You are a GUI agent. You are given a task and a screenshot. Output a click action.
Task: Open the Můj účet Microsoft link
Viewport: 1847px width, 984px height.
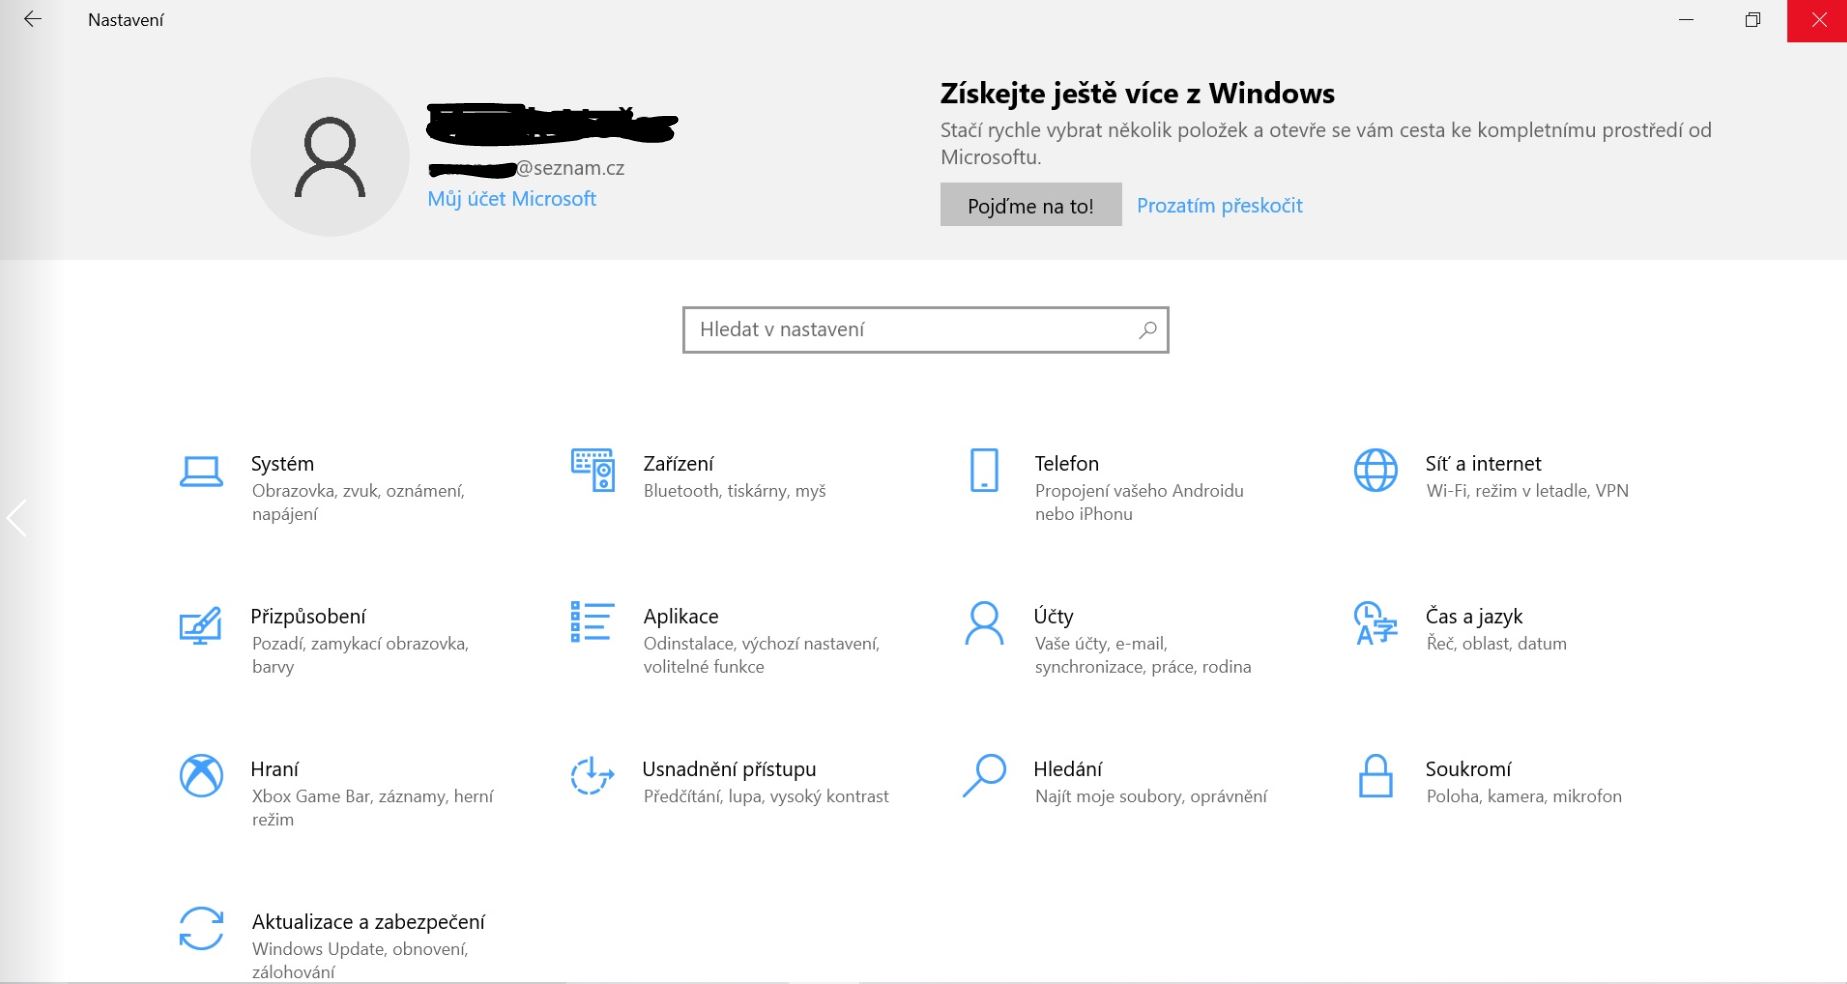tap(511, 198)
